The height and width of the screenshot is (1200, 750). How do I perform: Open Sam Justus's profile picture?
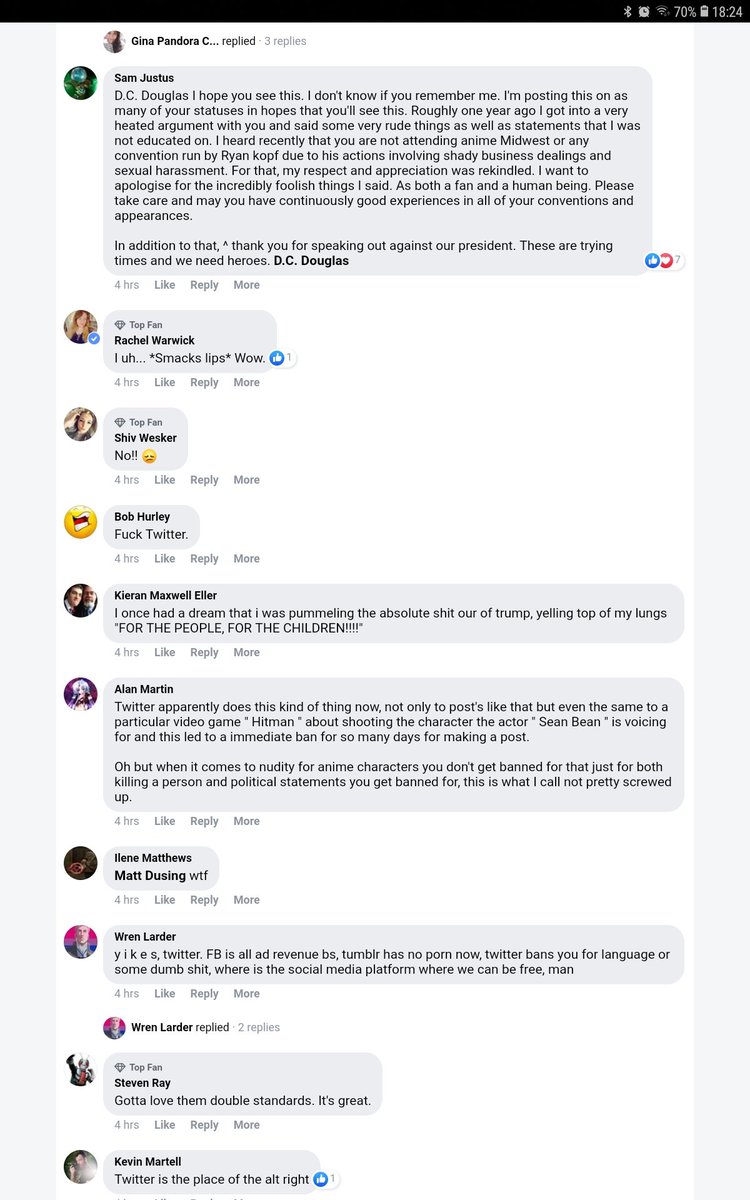tap(81, 83)
